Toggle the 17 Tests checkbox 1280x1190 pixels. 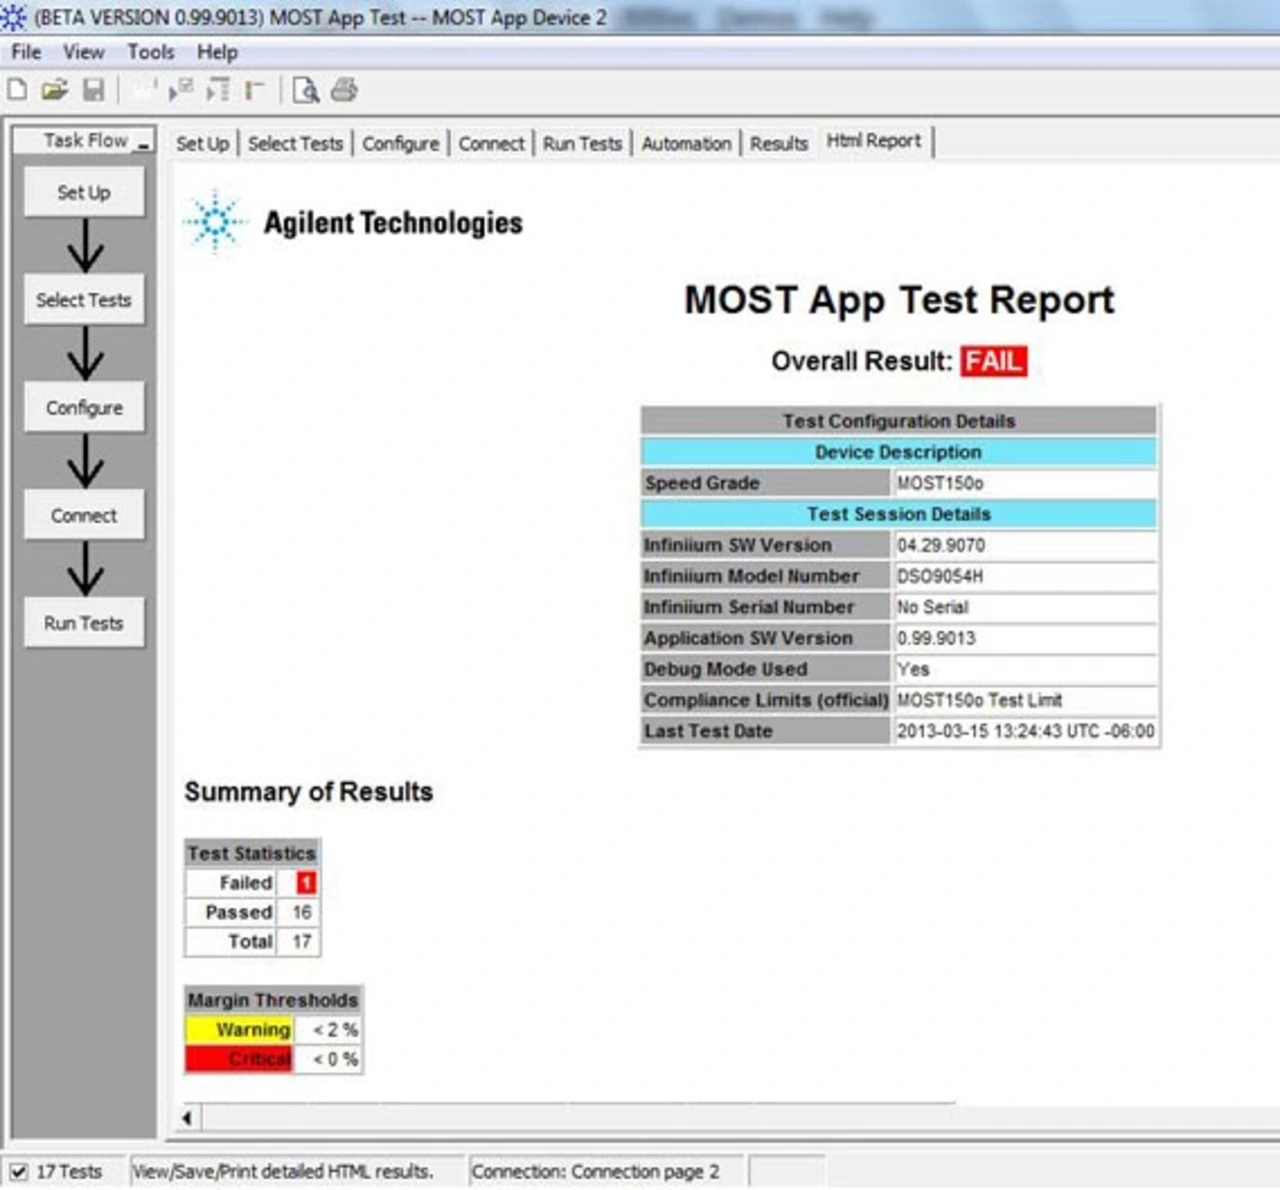coord(18,1171)
